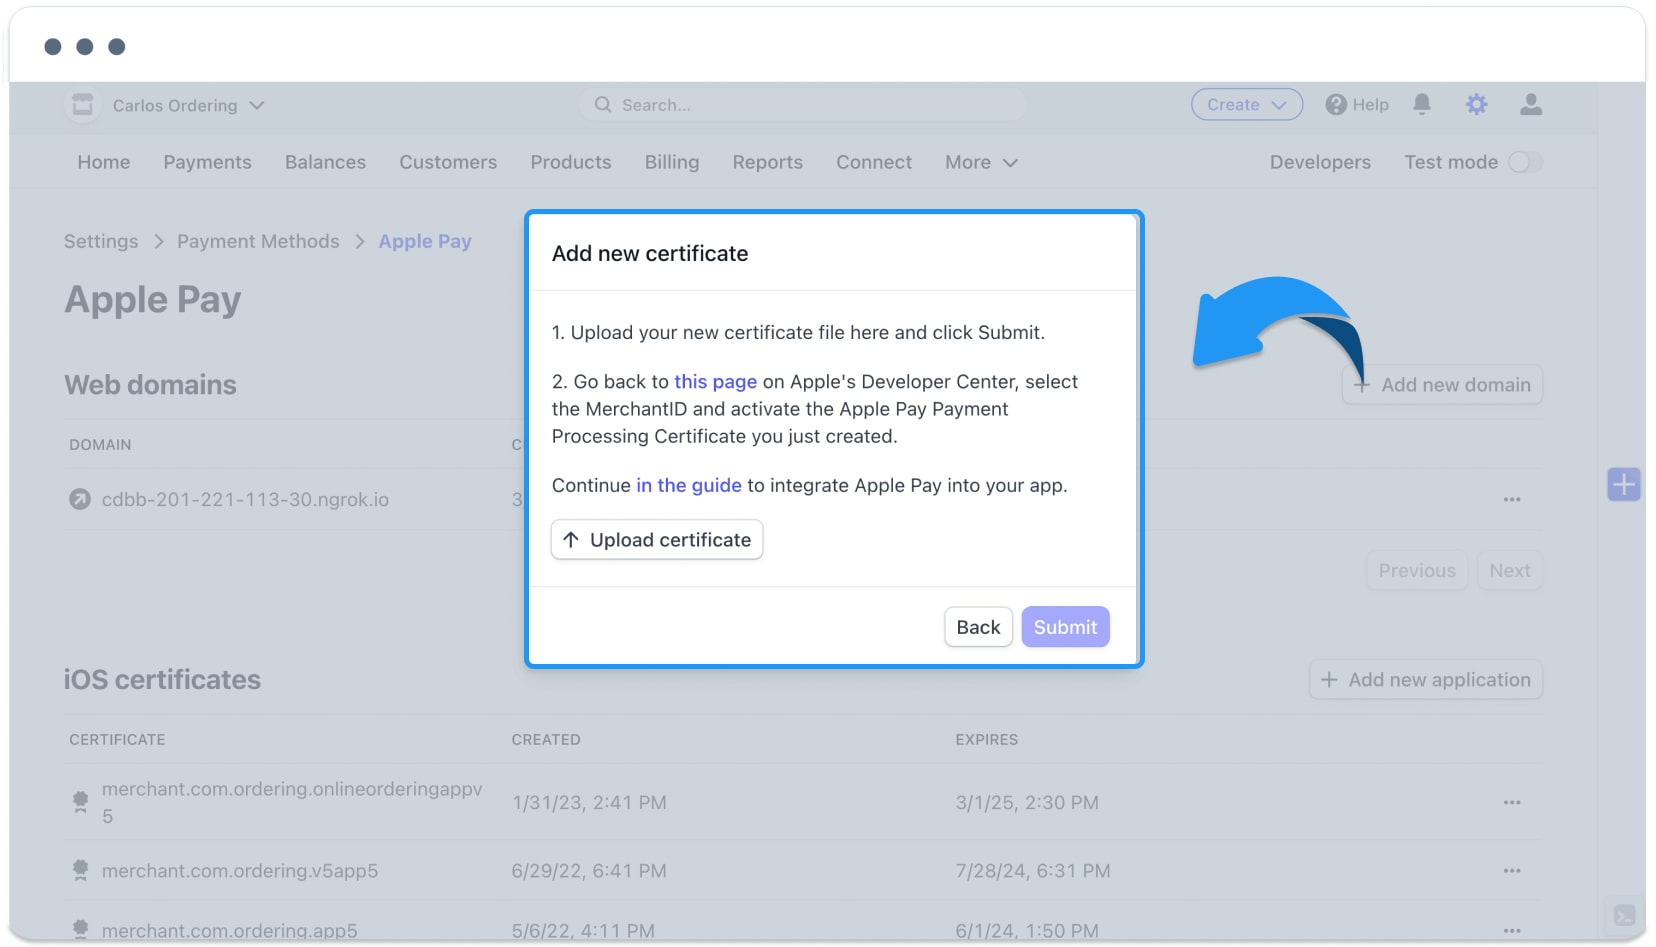Click created date 6/29/22, 6:41 PM
1656x947 pixels.
(x=589, y=871)
